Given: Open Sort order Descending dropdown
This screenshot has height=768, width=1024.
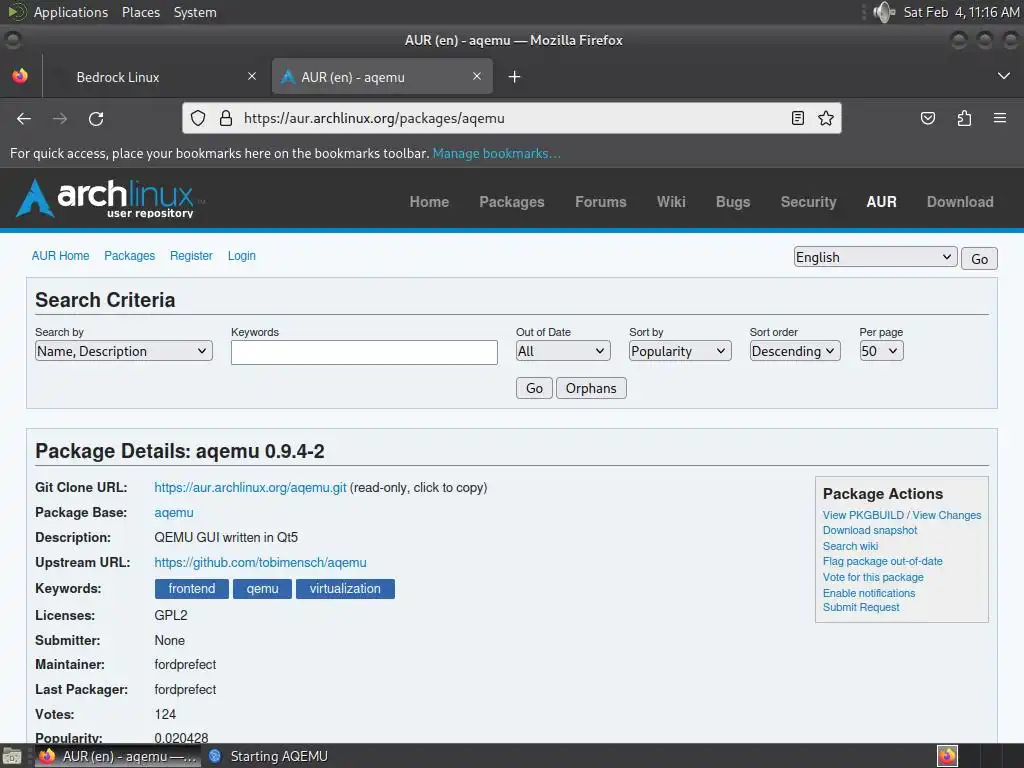Looking at the screenshot, I should (795, 351).
